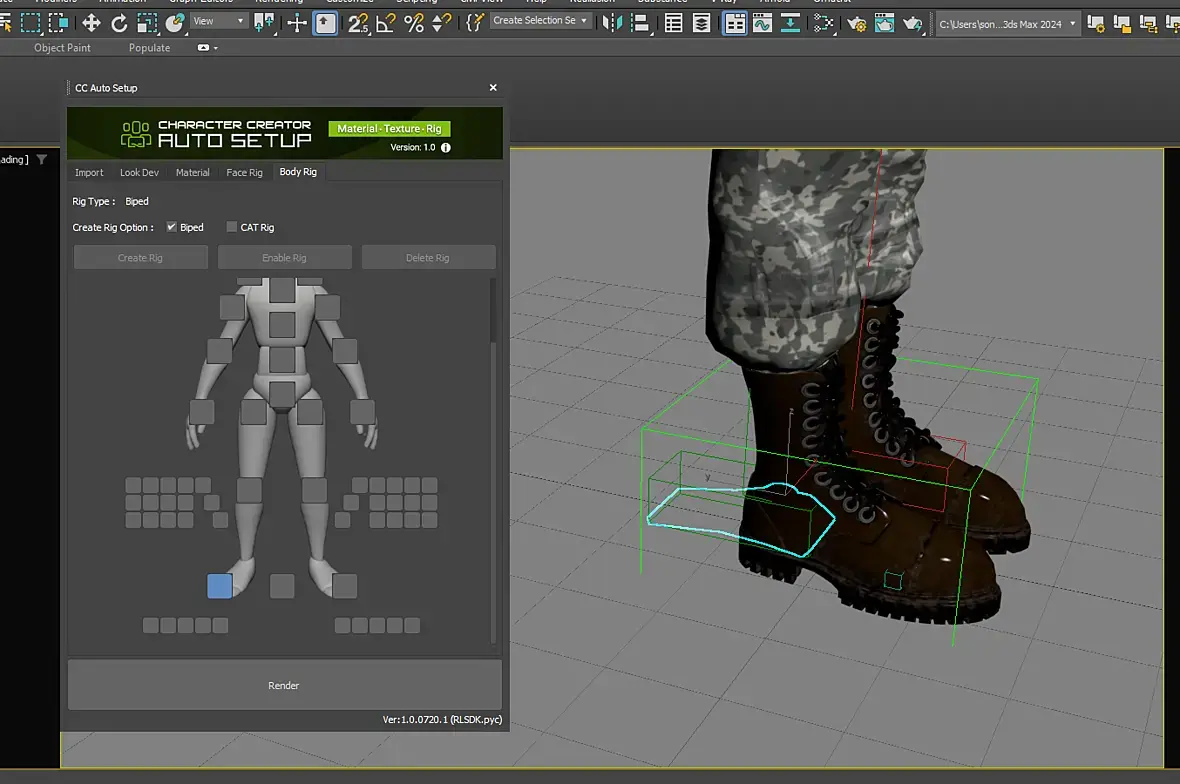The height and width of the screenshot is (784, 1180).
Task: Activate the Rotate tool
Action: point(119,23)
